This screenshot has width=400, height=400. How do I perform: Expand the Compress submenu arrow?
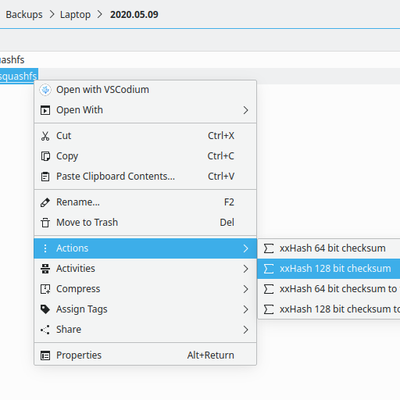(246, 289)
